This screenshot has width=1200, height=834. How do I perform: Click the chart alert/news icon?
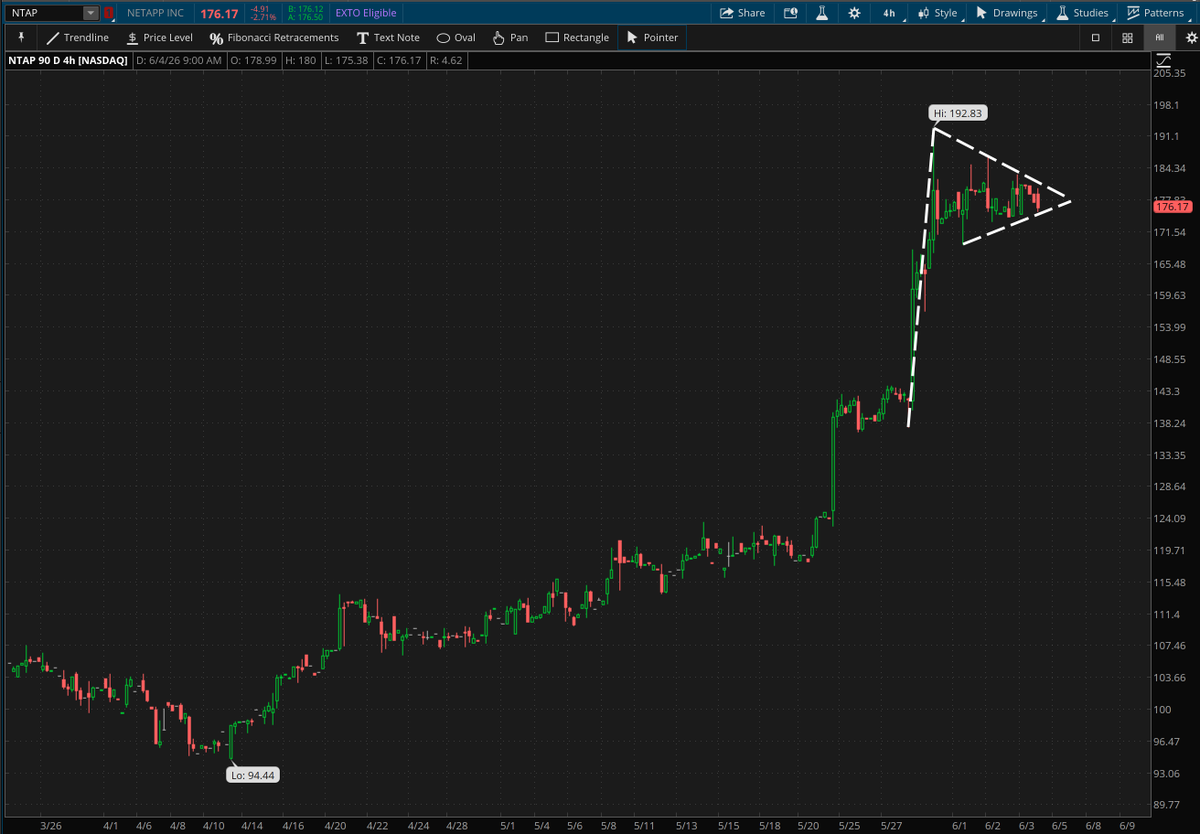791,13
